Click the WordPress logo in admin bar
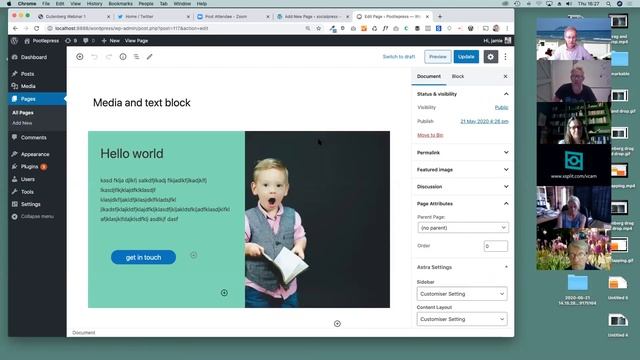This screenshot has height=360, width=640. click(x=14, y=40)
